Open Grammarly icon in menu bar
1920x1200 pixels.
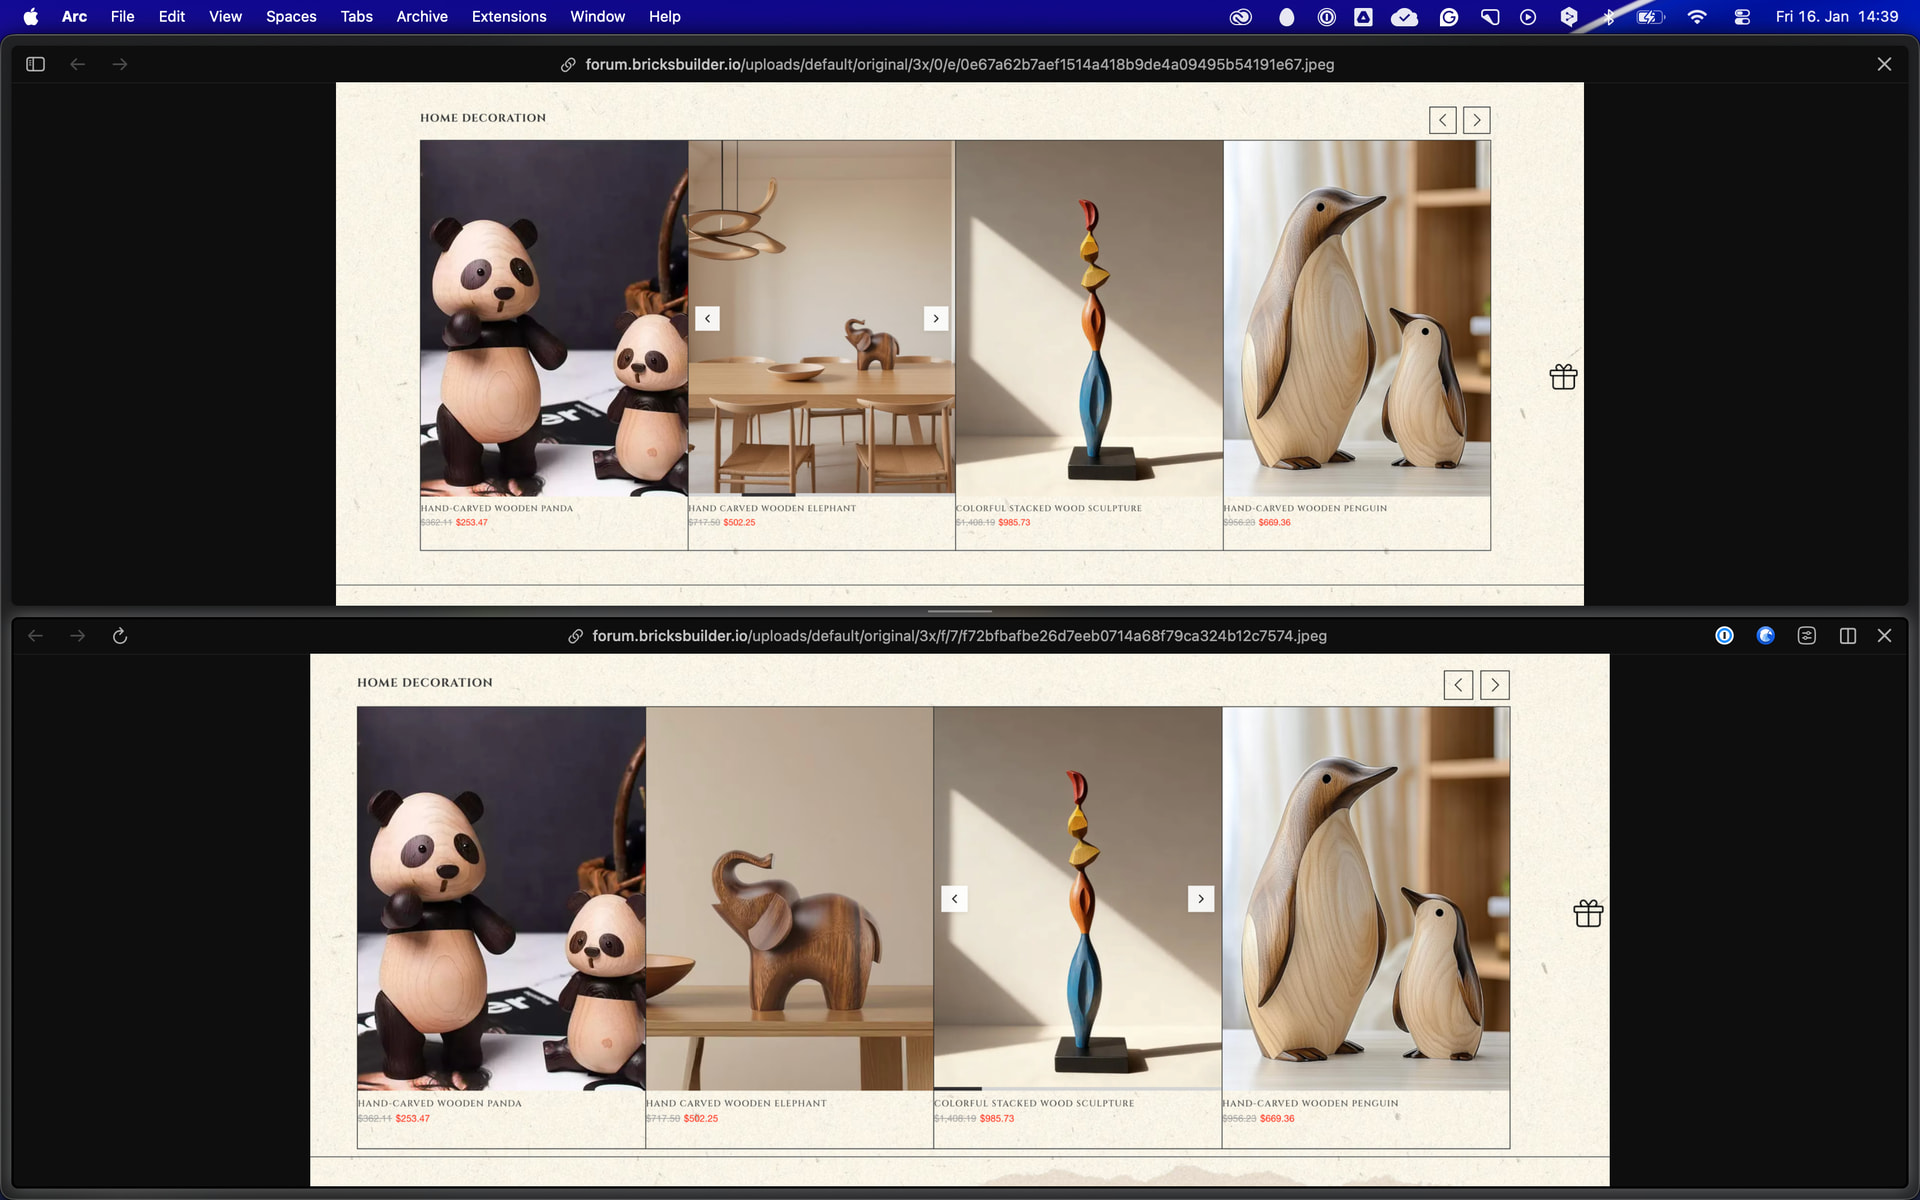pos(1448,17)
